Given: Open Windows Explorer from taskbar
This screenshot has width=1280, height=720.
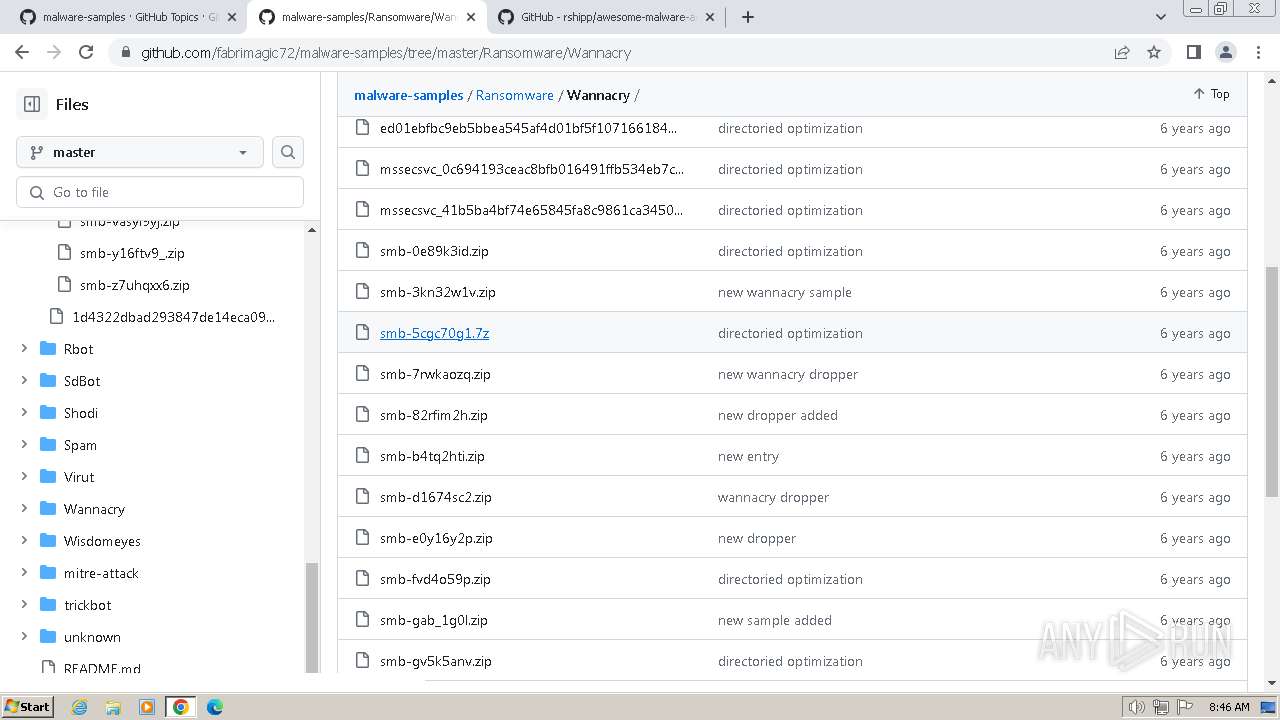Looking at the screenshot, I should coord(113,707).
